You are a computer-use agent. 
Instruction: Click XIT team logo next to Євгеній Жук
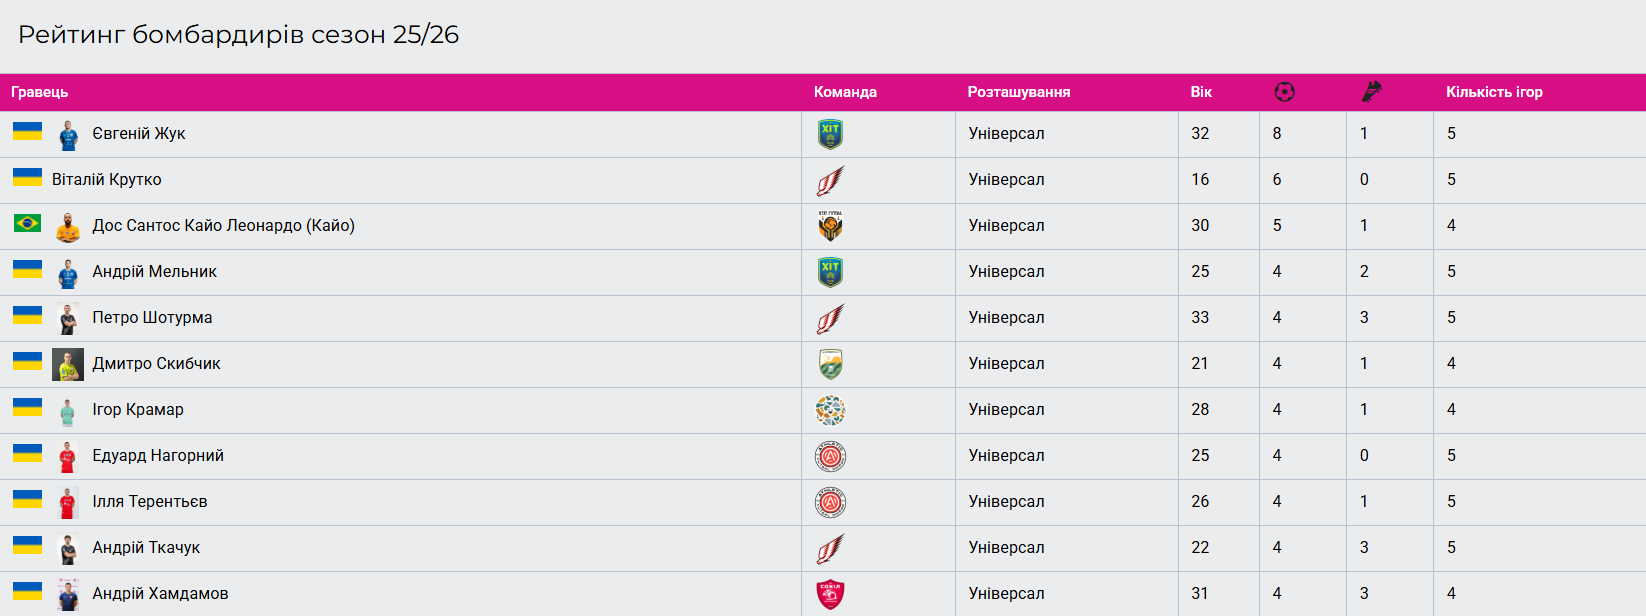point(830,134)
